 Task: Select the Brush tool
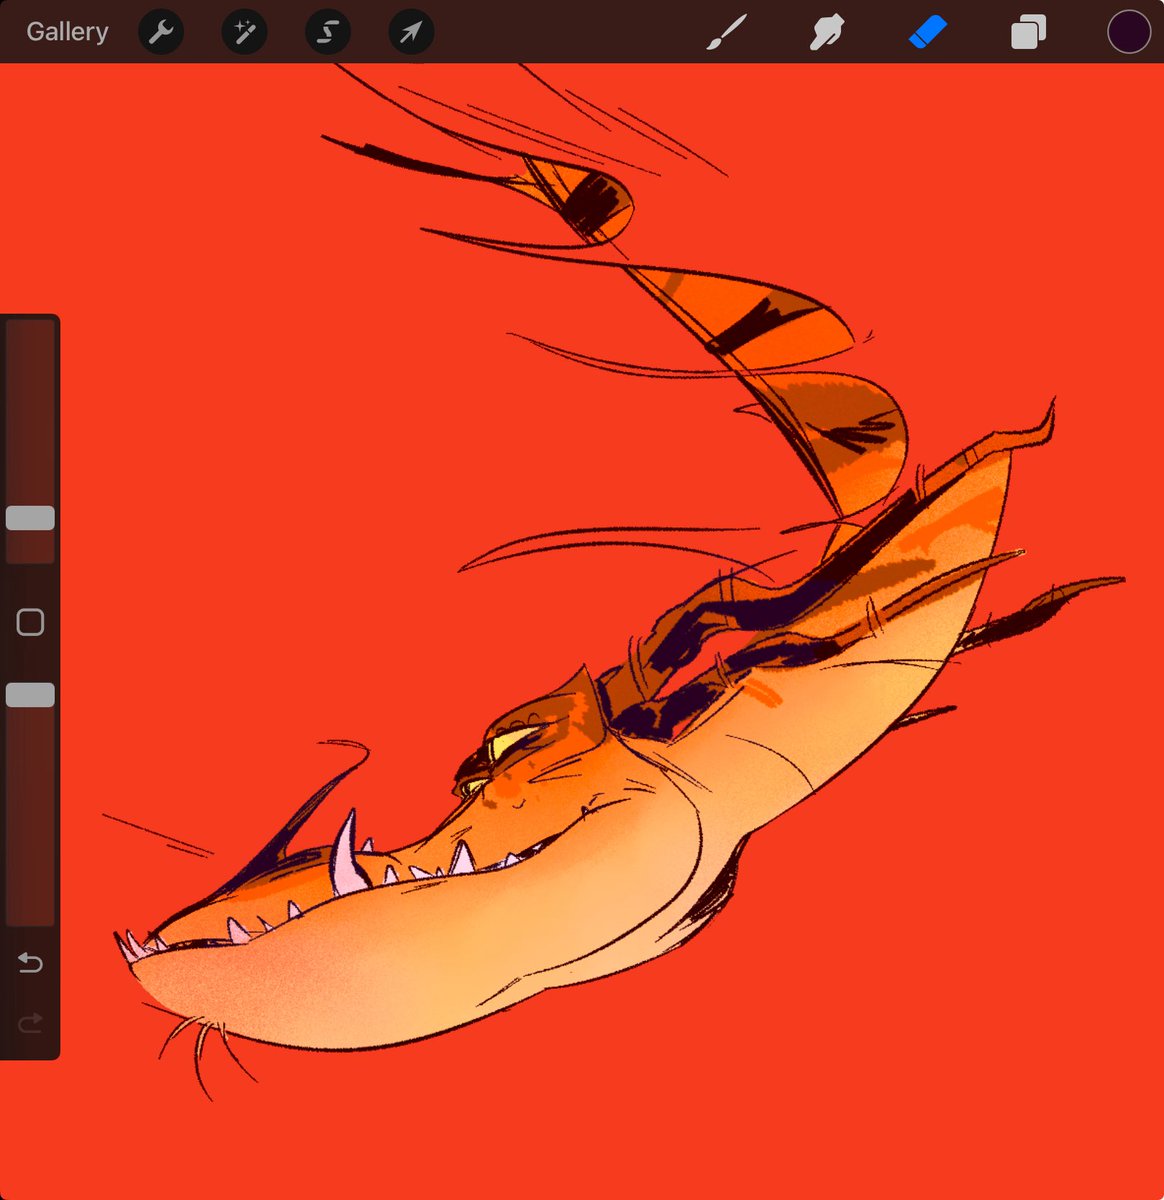(727, 32)
